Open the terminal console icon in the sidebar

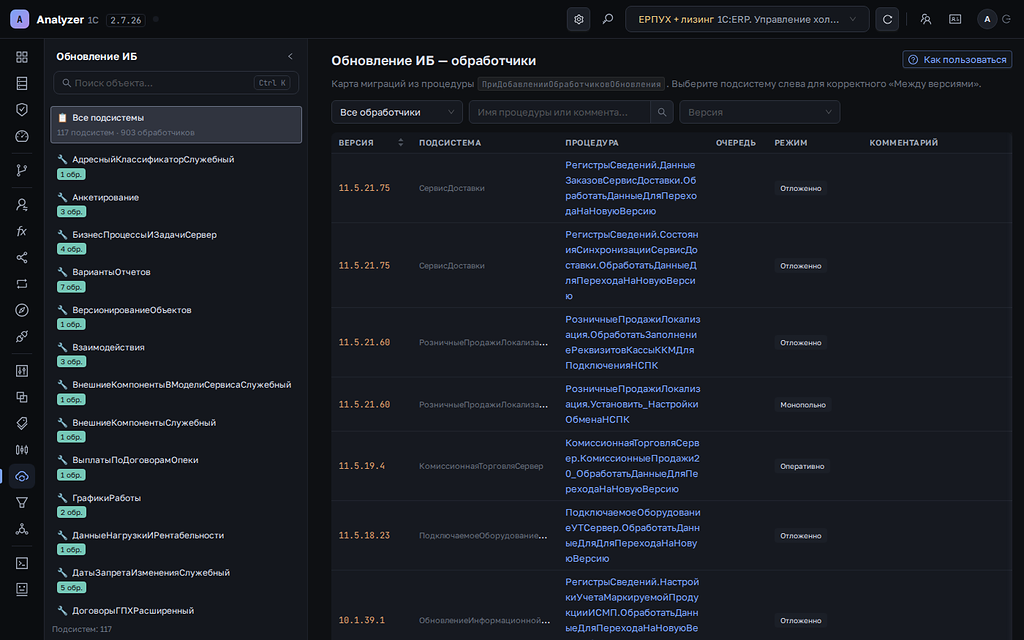22,563
